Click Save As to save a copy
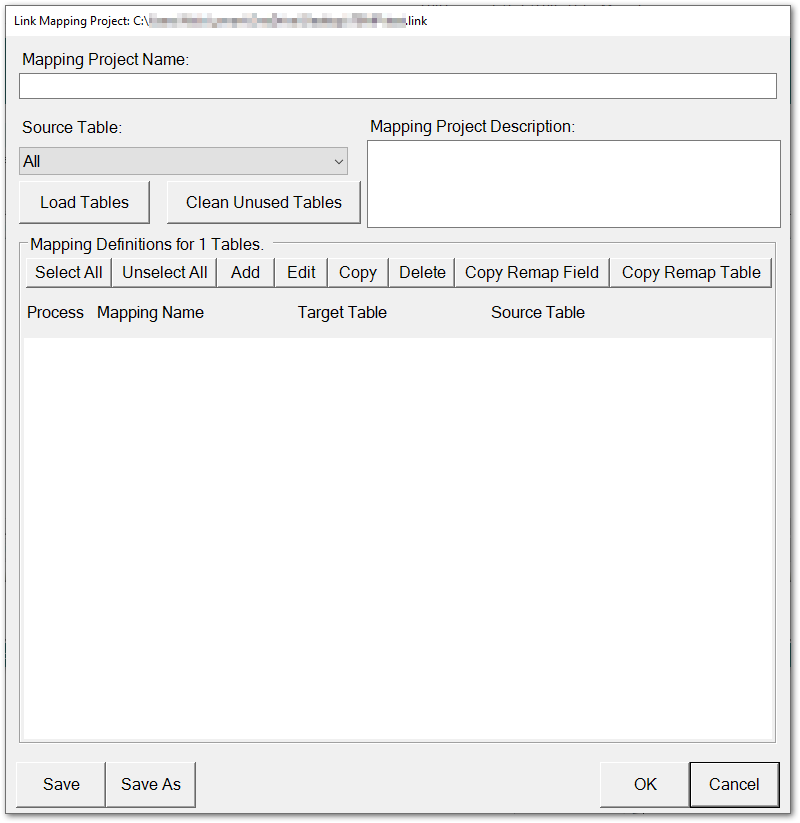This screenshot has width=800, height=823. pyautogui.click(x=150, y=784)
